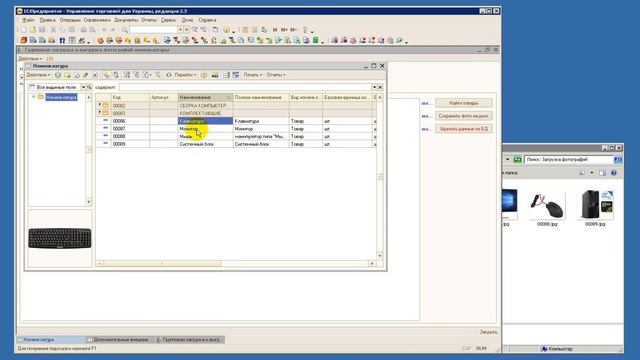
Task: Open the Справка menu
Action: (x=207, y=20)
